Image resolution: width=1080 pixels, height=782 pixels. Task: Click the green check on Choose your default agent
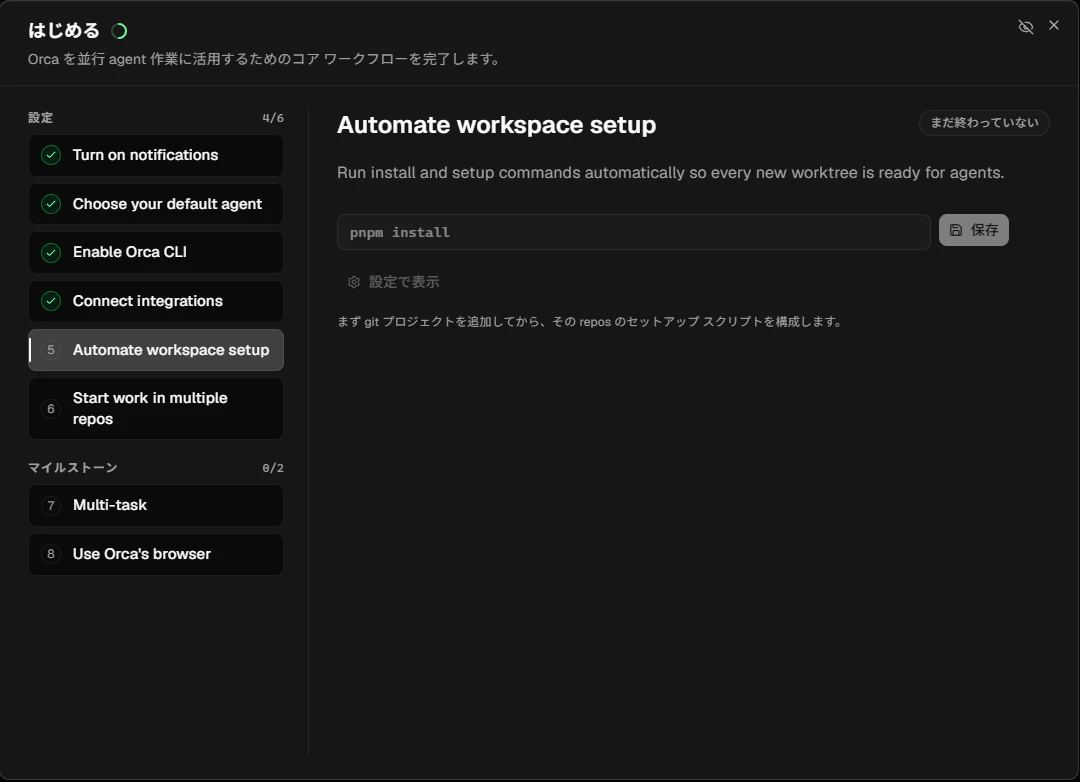pyautogui.click(x=51, y=204)
